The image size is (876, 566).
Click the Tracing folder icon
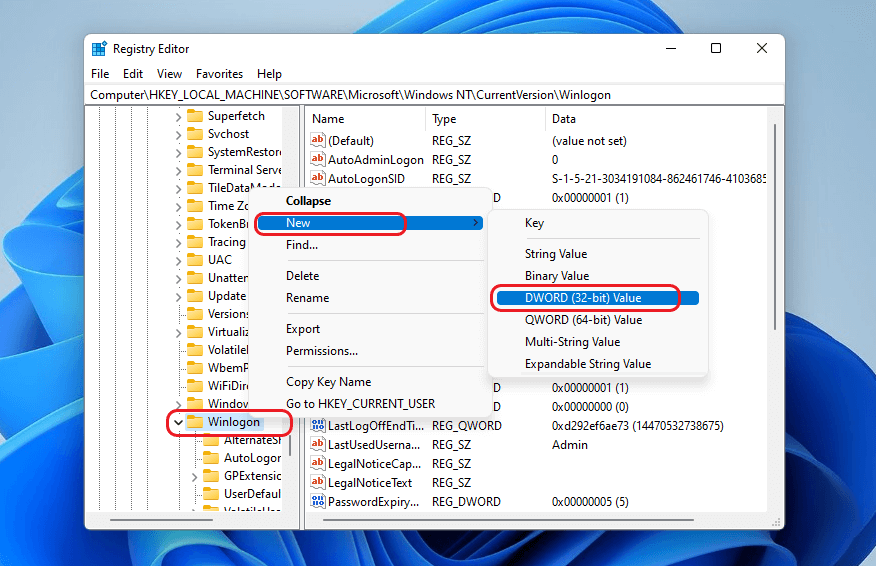(195, 242)
